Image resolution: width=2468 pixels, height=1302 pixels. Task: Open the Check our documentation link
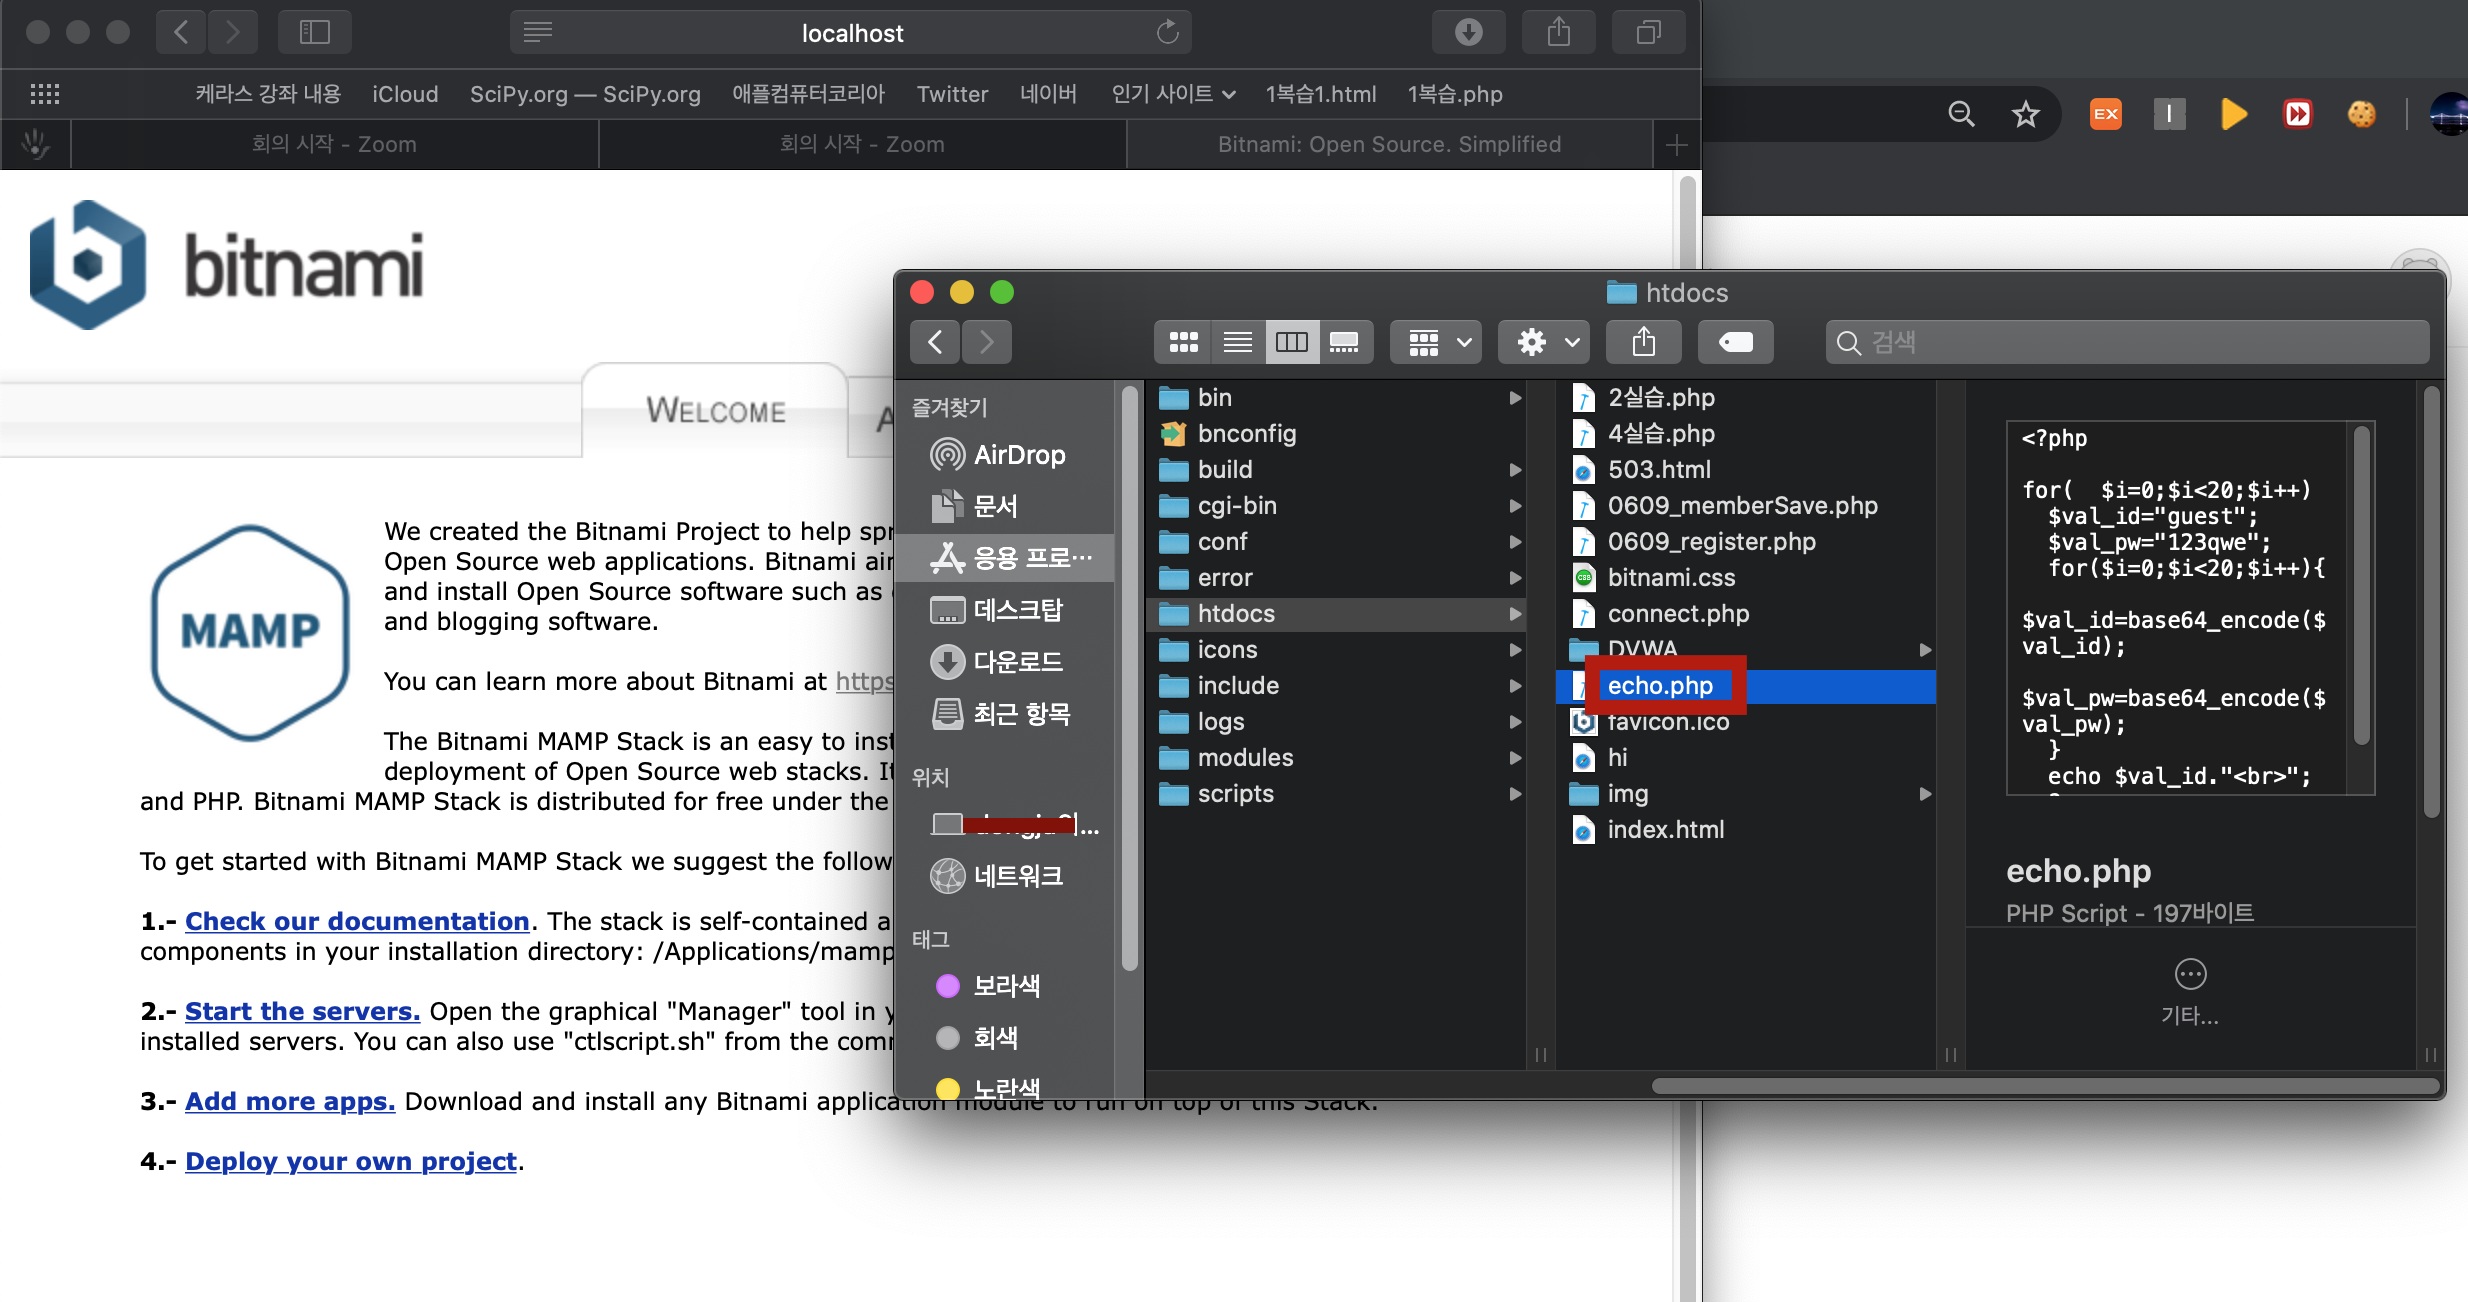coord(357,921)
